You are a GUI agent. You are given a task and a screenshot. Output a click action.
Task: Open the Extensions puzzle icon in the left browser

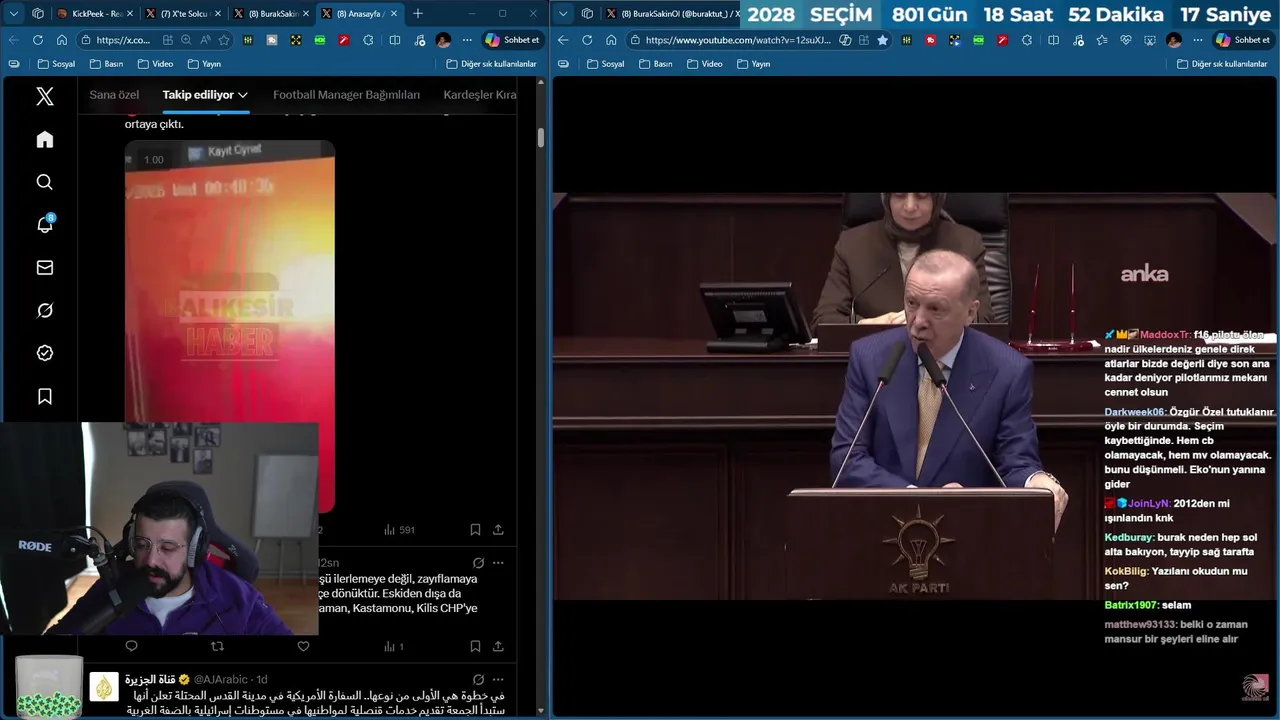click(368, 40)
